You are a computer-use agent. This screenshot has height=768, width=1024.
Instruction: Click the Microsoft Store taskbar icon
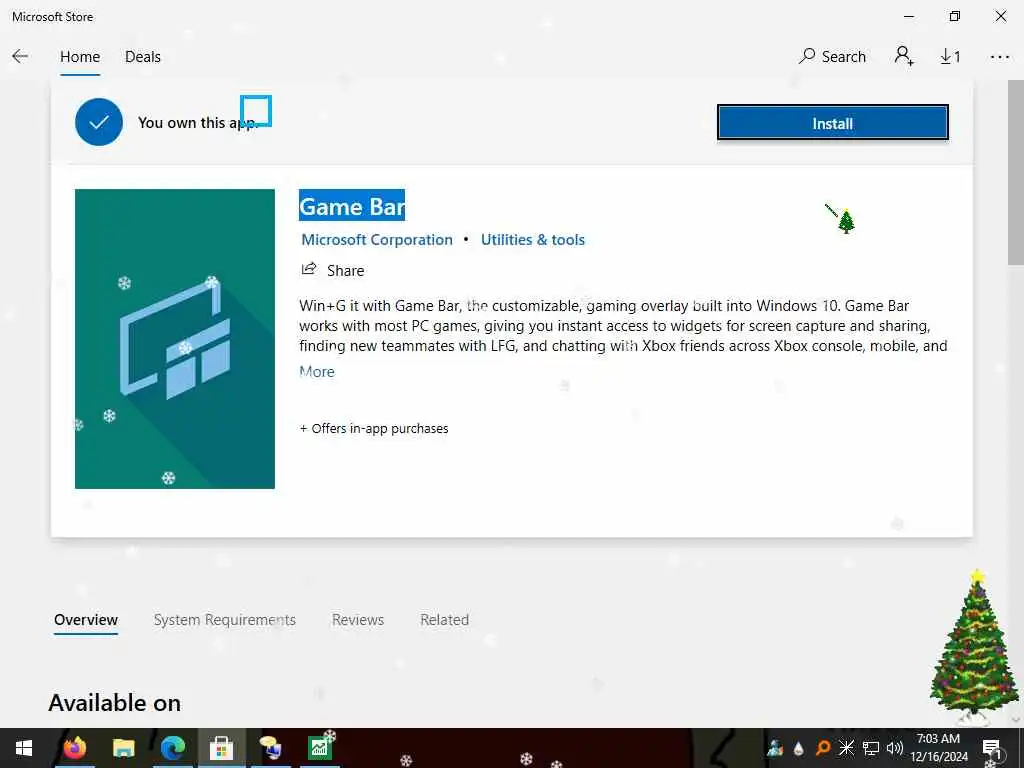(221, 748)
